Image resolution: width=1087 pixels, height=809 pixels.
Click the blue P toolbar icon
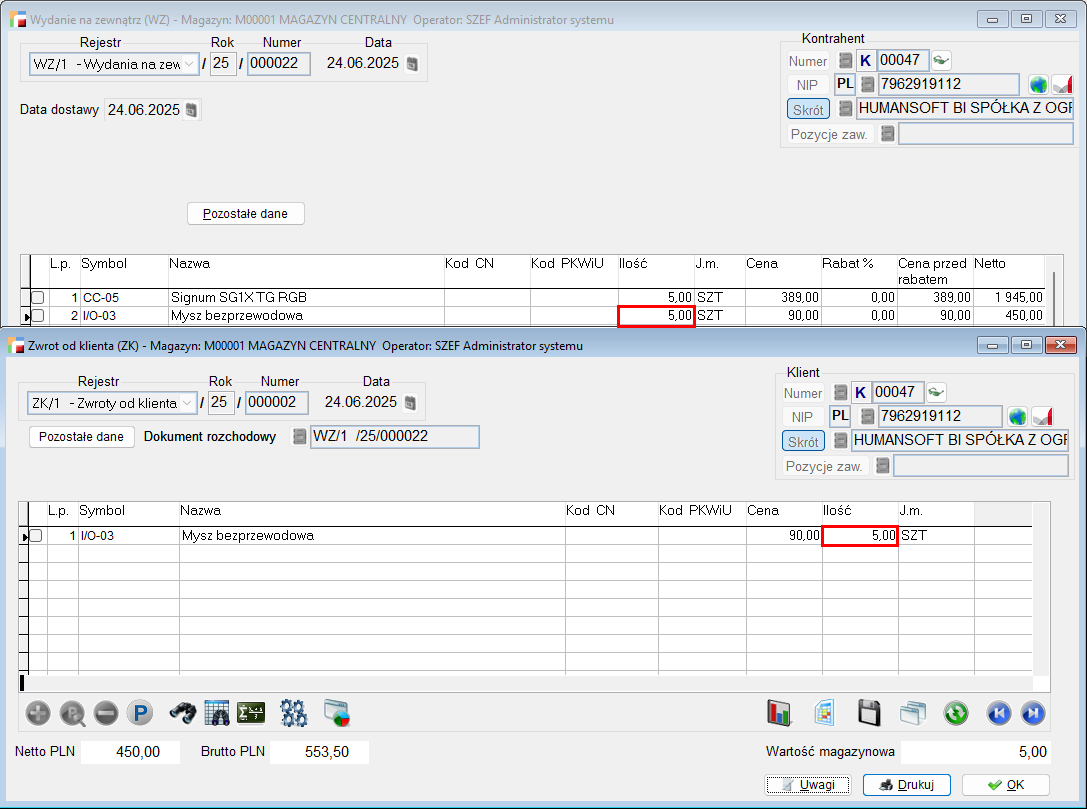tap(140, 713)
